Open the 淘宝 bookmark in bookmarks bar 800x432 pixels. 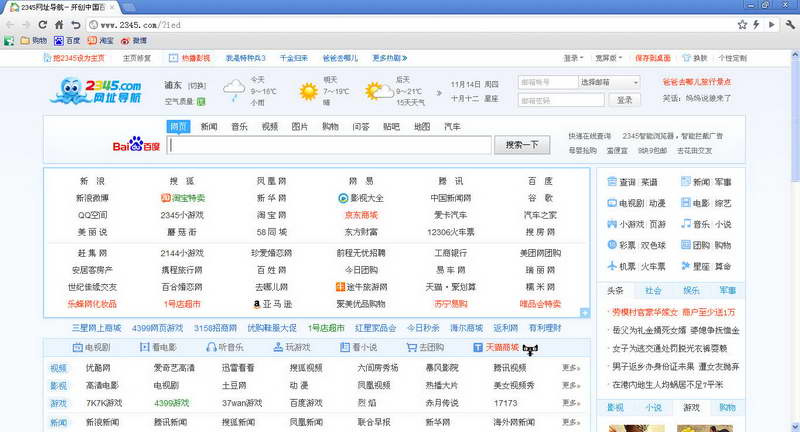click(x=100, y=40)
